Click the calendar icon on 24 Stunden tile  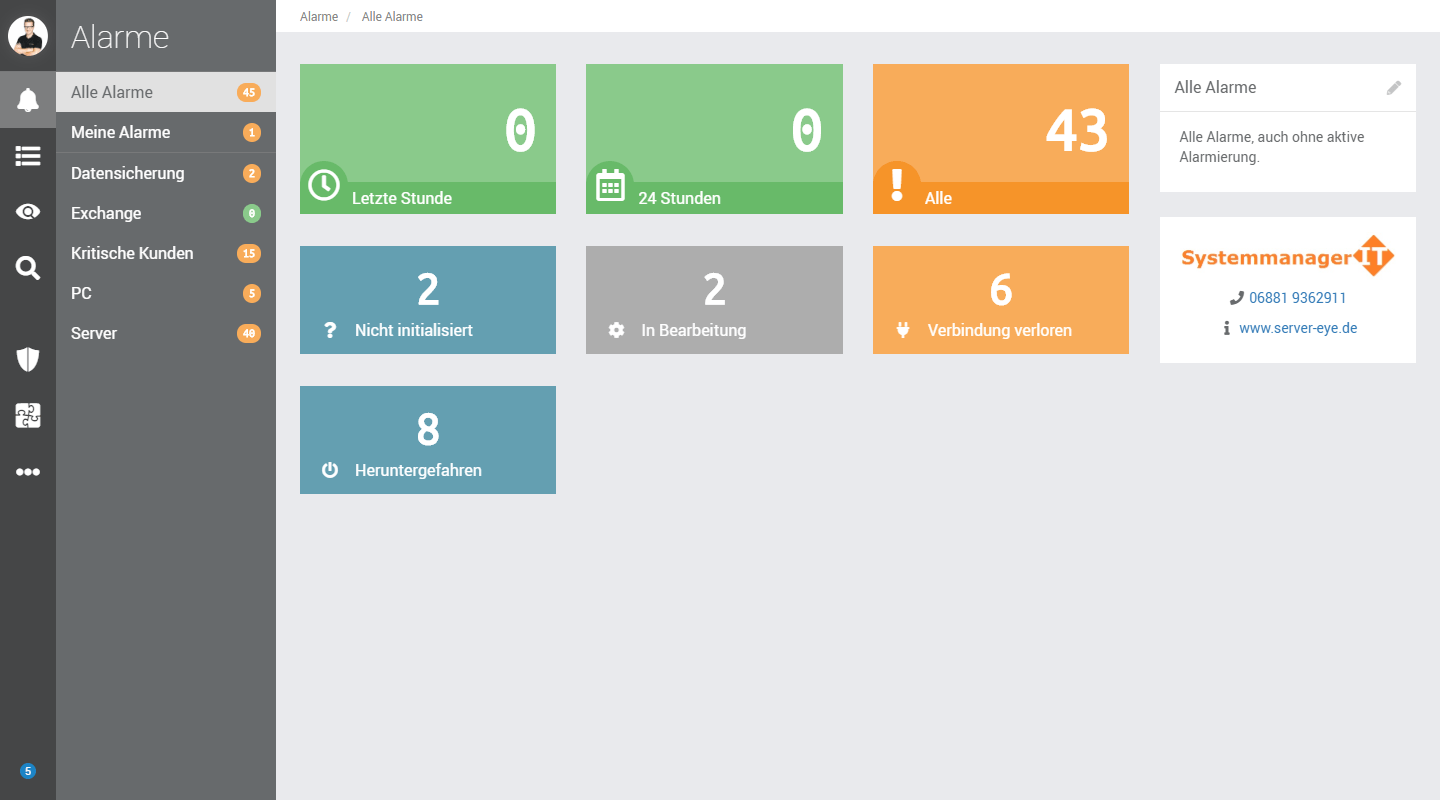coord(611,184)
